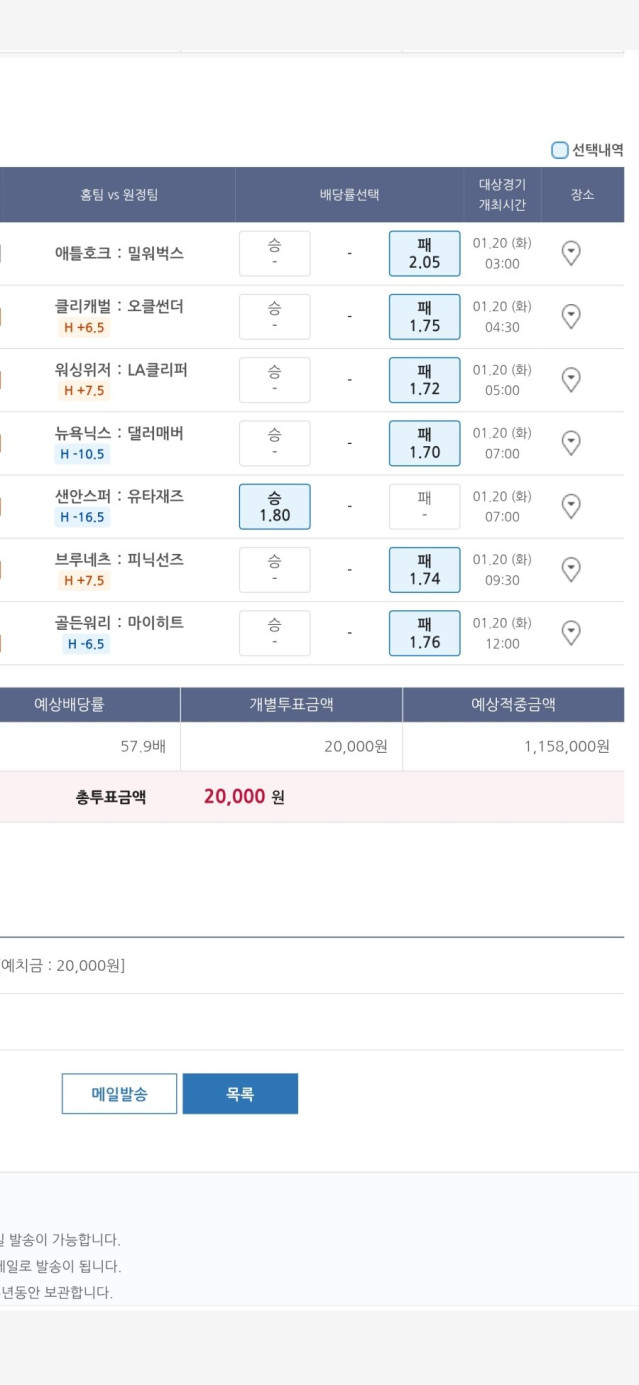Screen dimensions: 639x1385
Task: Select 승 option for 워싱위저 vs LA클리퍼
Action: (x=274, y=379)
